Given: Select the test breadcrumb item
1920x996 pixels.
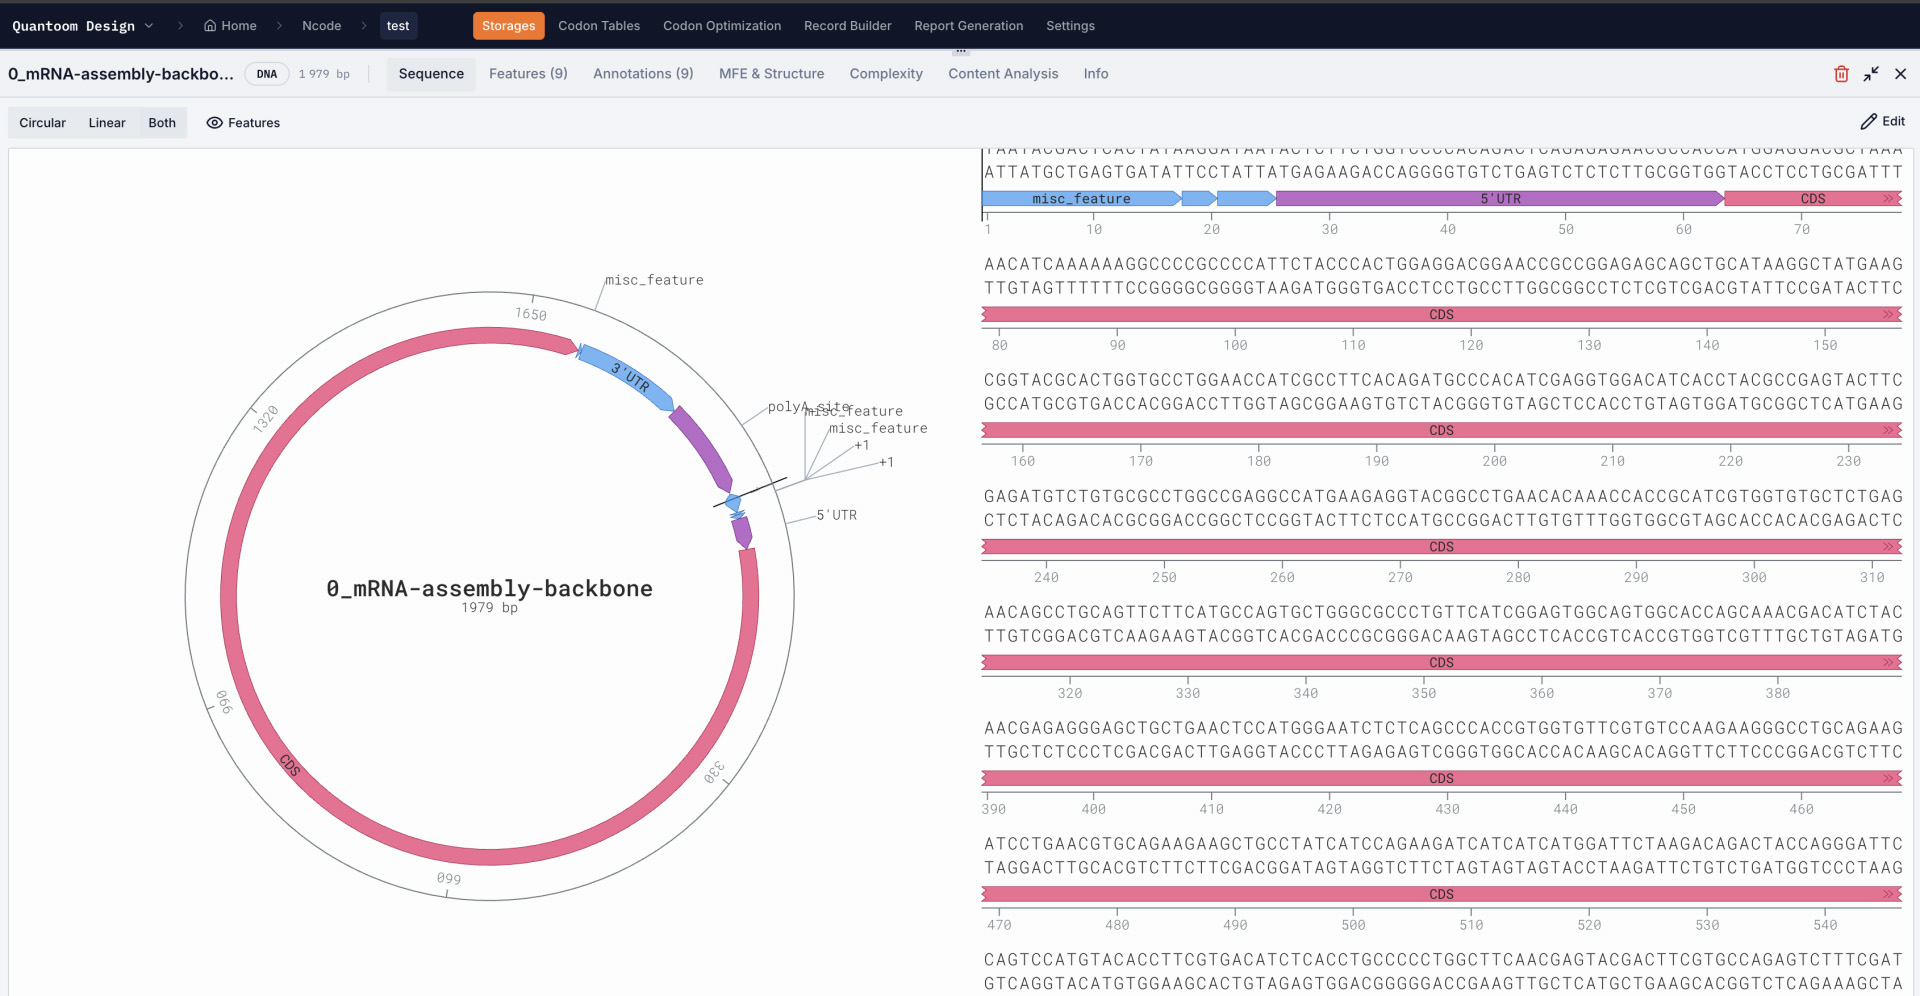Looking at the screenshot, I should [398, 26].
